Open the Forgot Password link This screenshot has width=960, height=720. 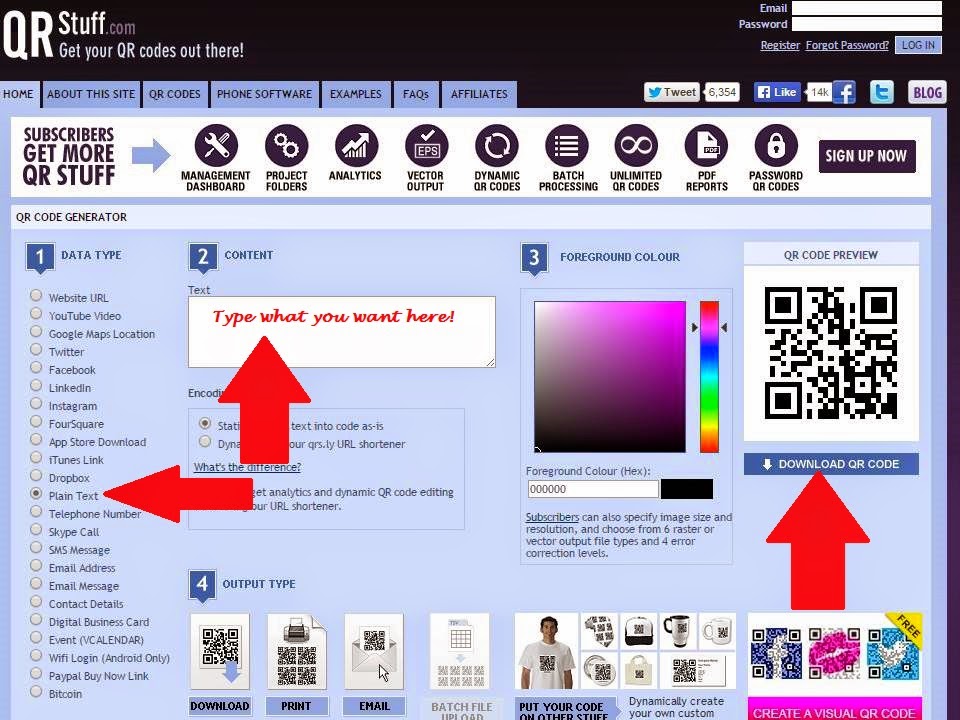point(847,45)
